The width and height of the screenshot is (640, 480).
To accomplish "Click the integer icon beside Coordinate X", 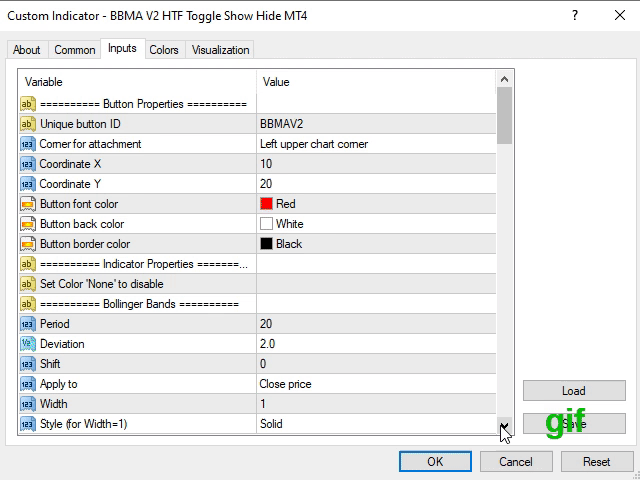I will pyautogui.click(x=27, y=164).
